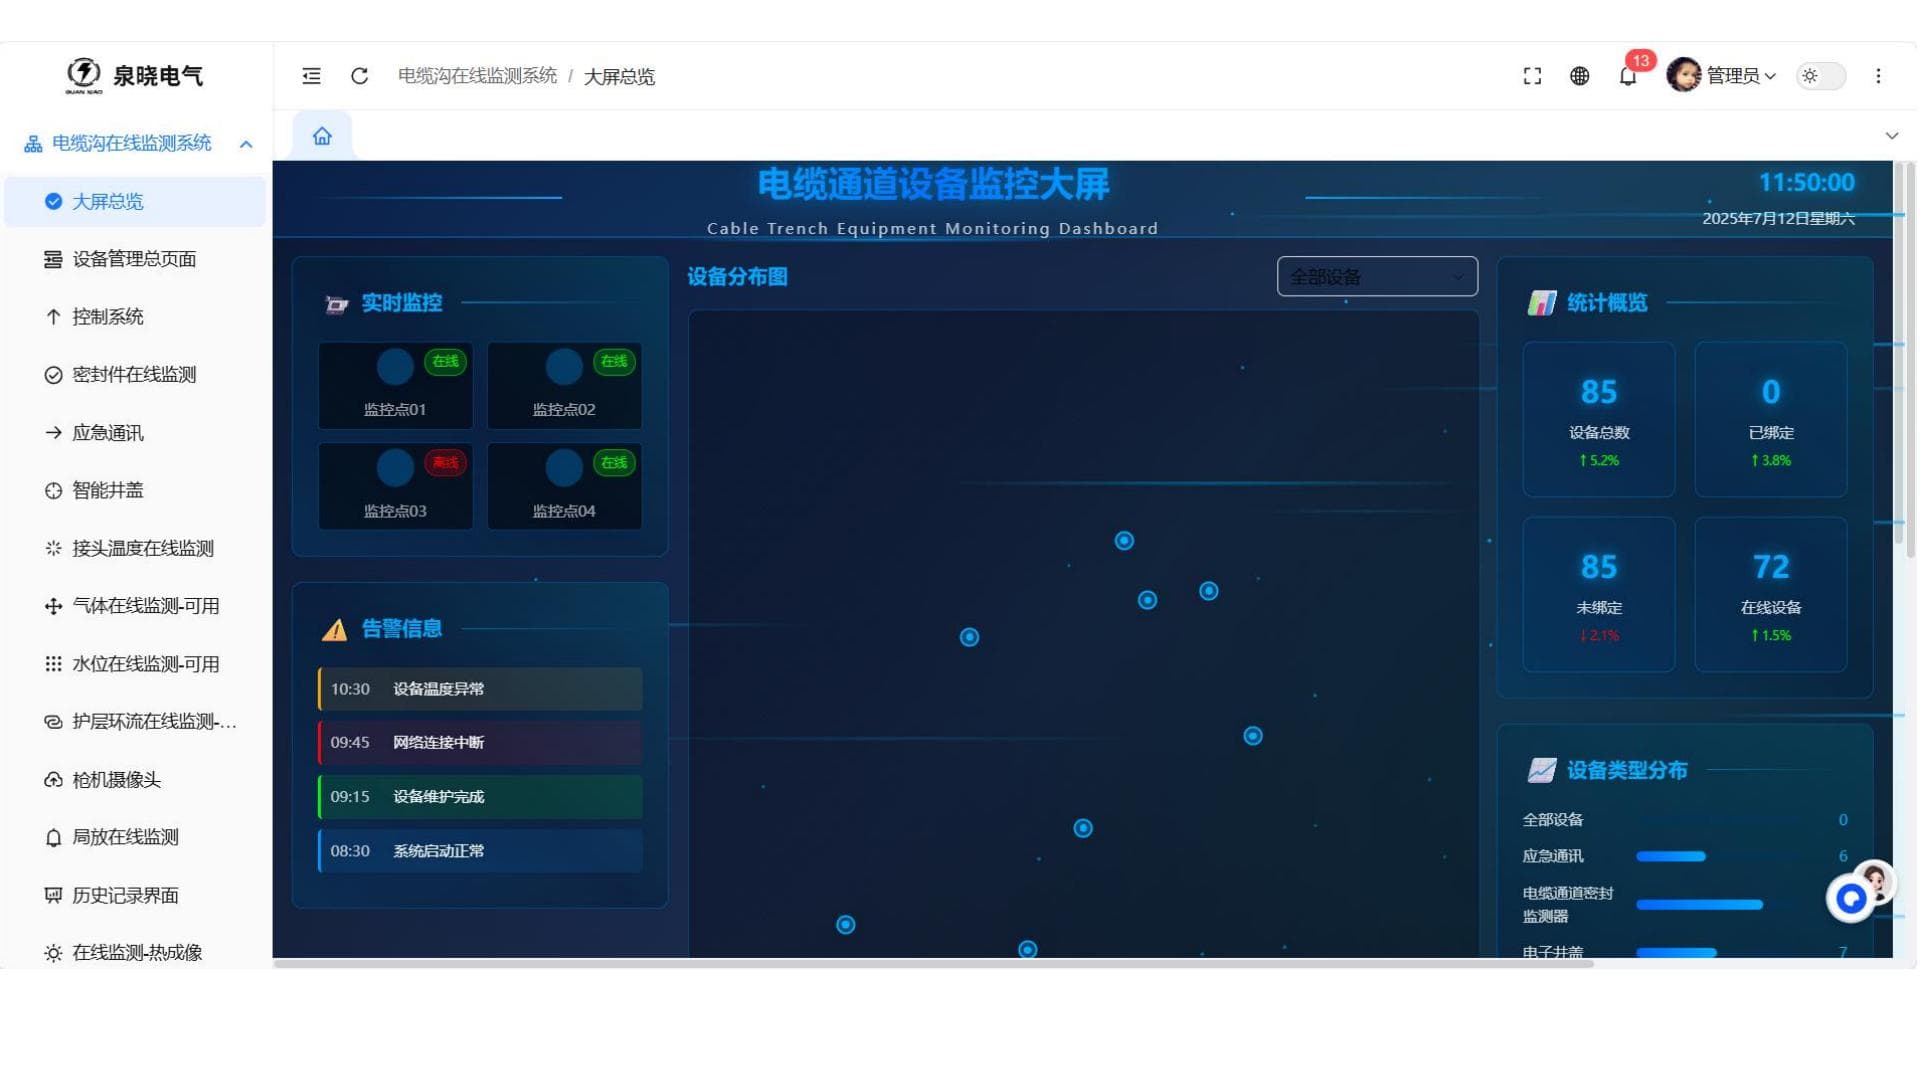Open 气体在线监测-可用 sidebar item
Screen dimensions: 1920x1080
click(x=136, y=606)
